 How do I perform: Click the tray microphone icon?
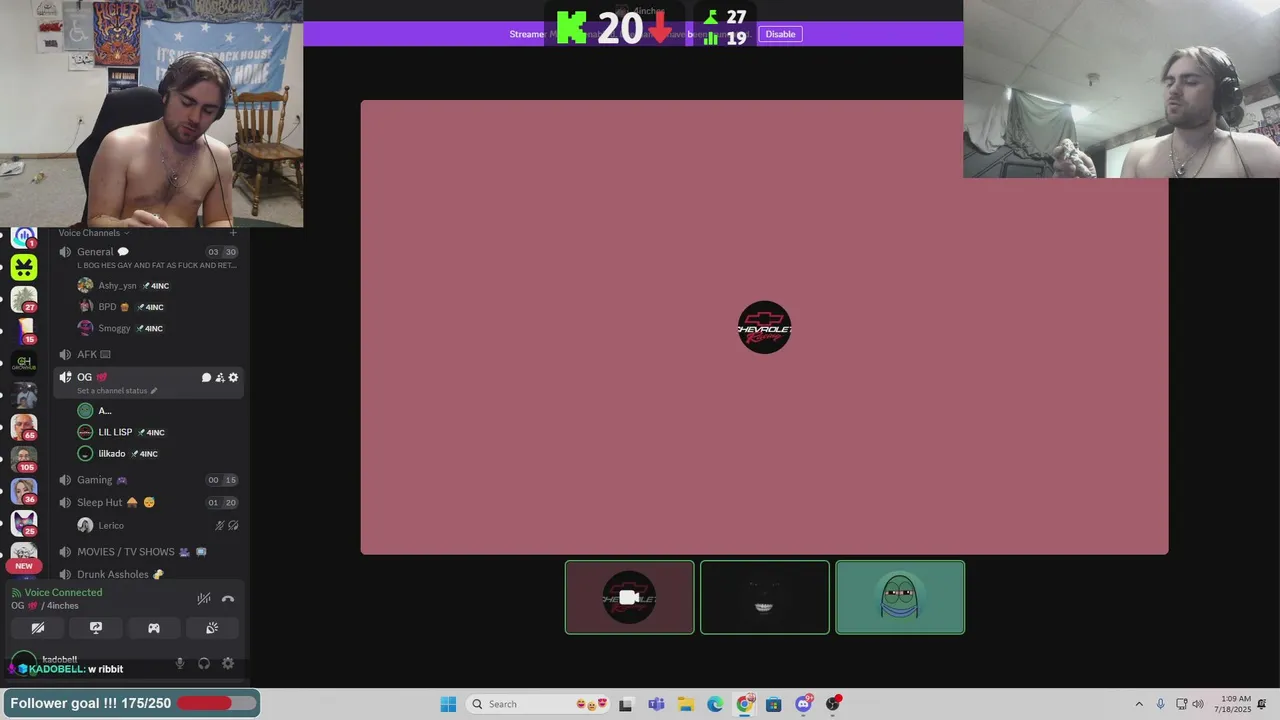[1160, 704]
